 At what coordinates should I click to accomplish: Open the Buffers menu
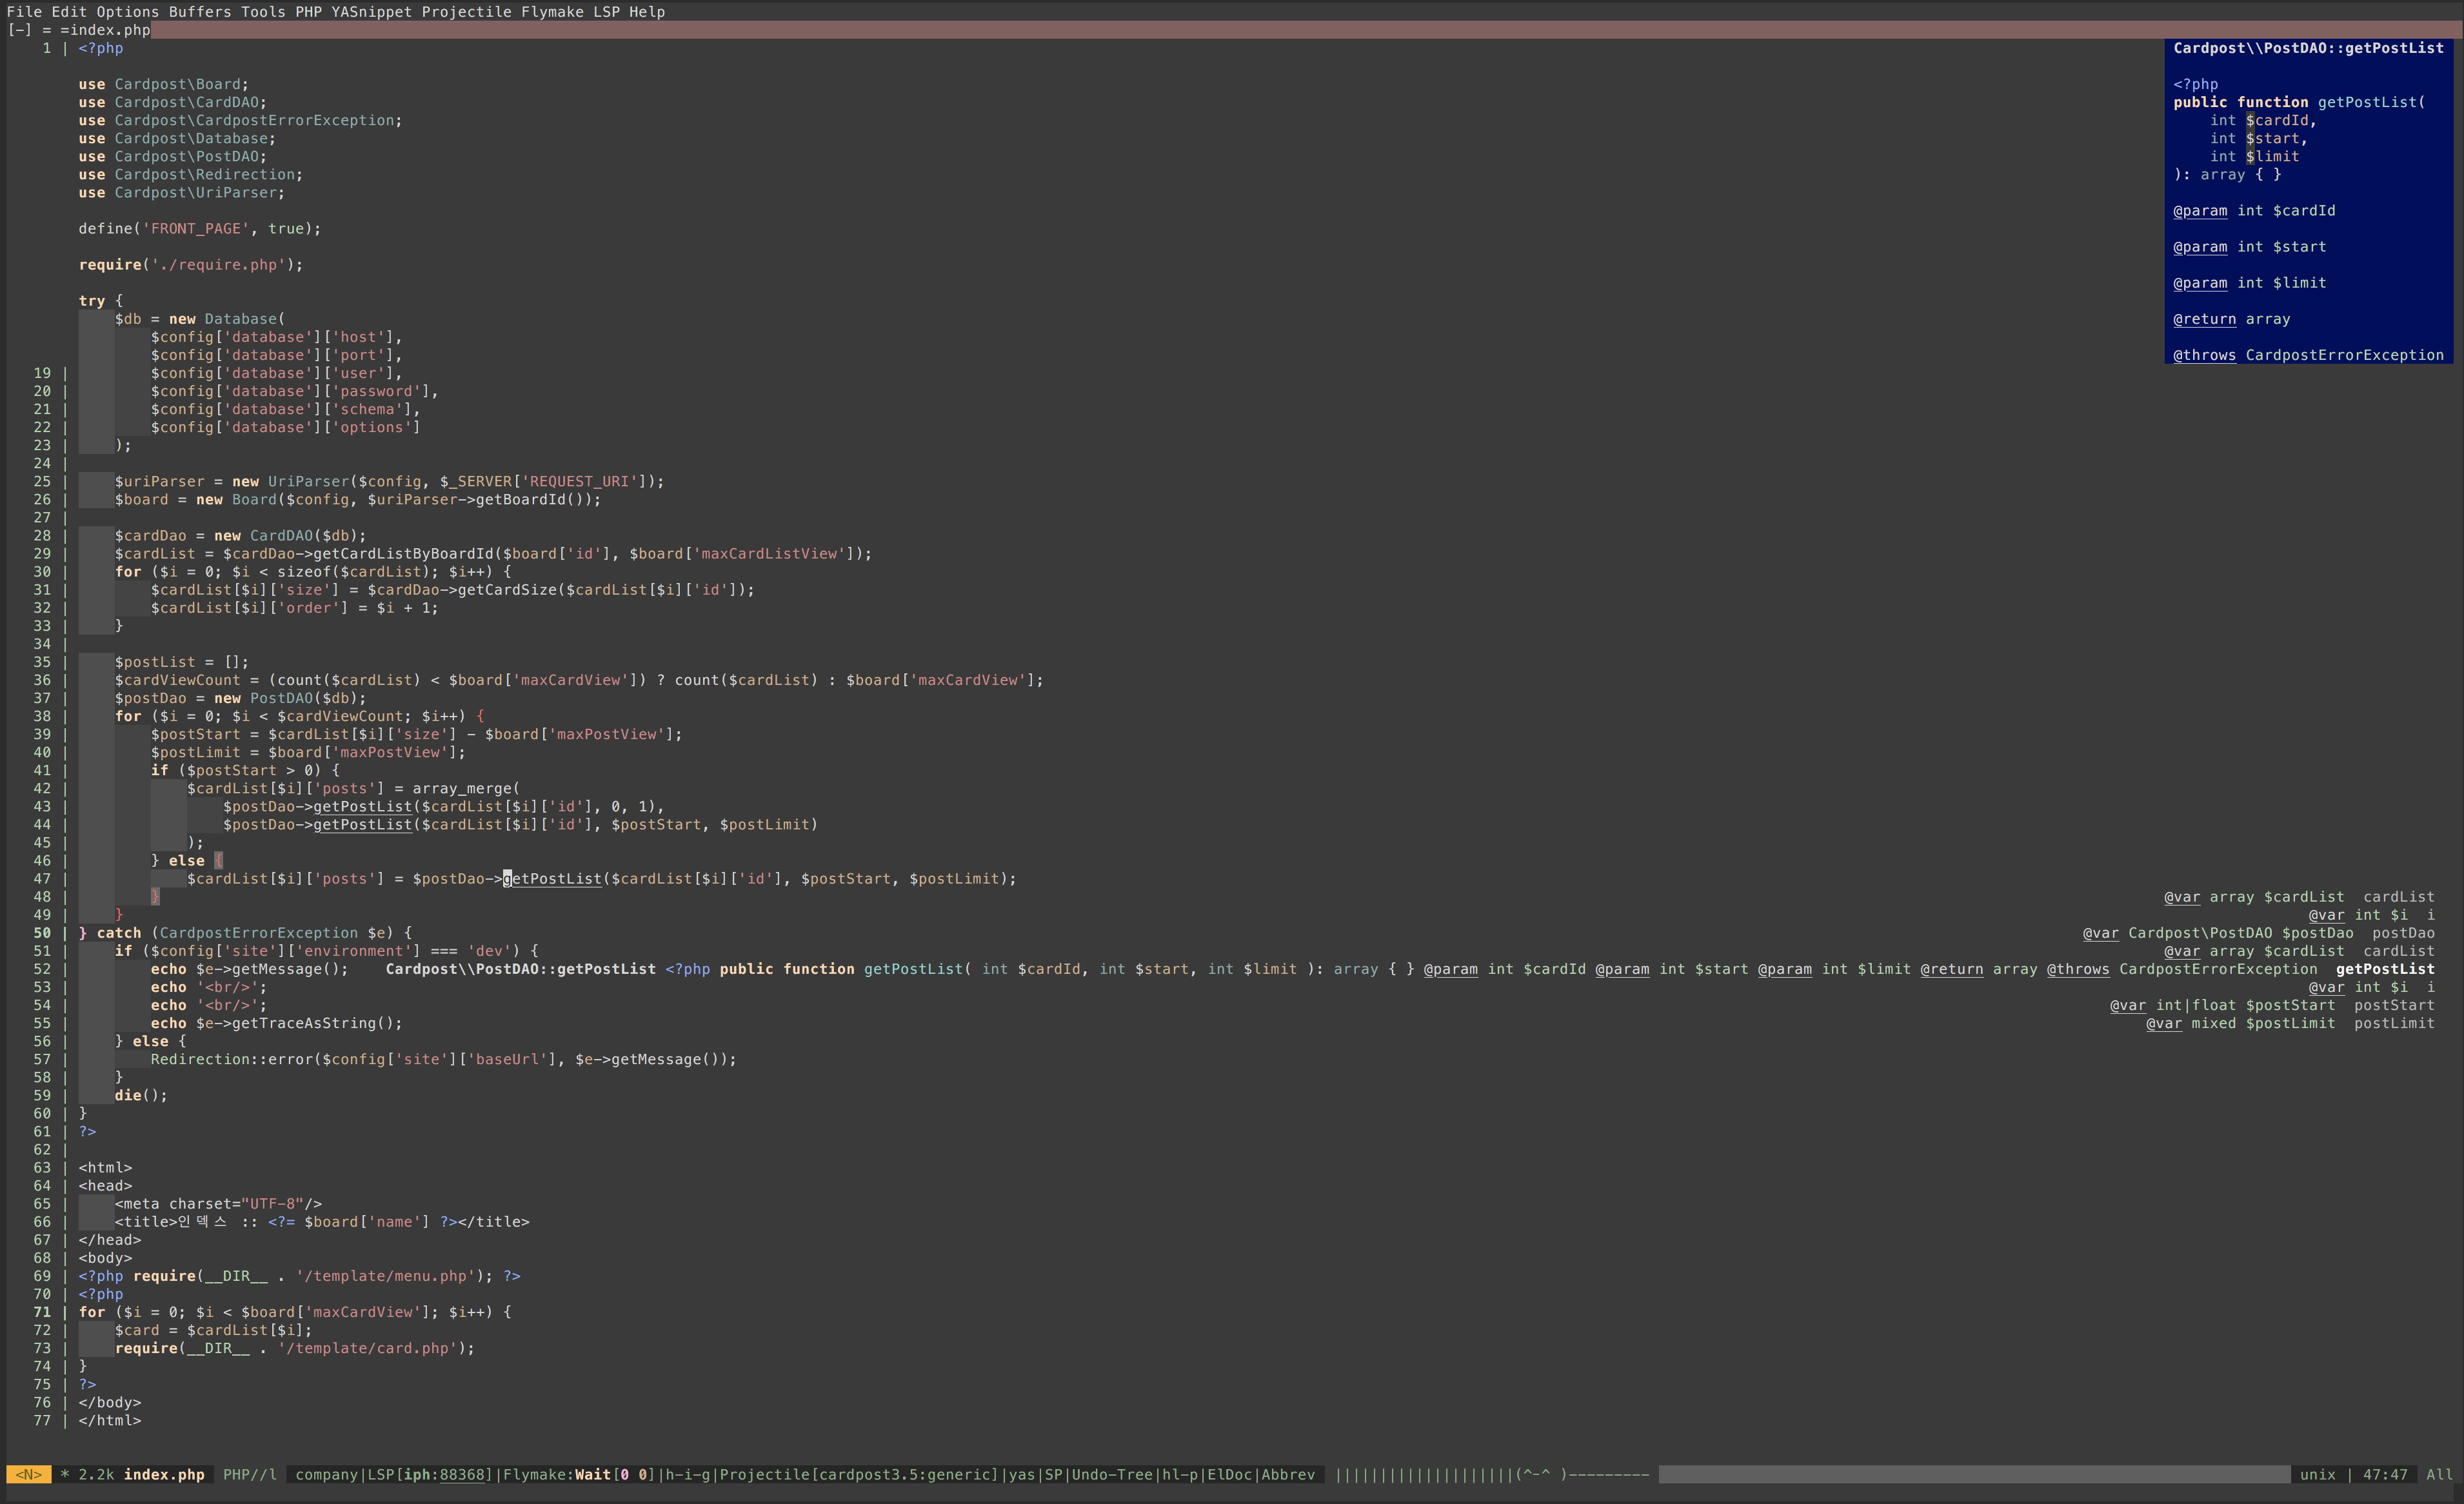point(199,12)
